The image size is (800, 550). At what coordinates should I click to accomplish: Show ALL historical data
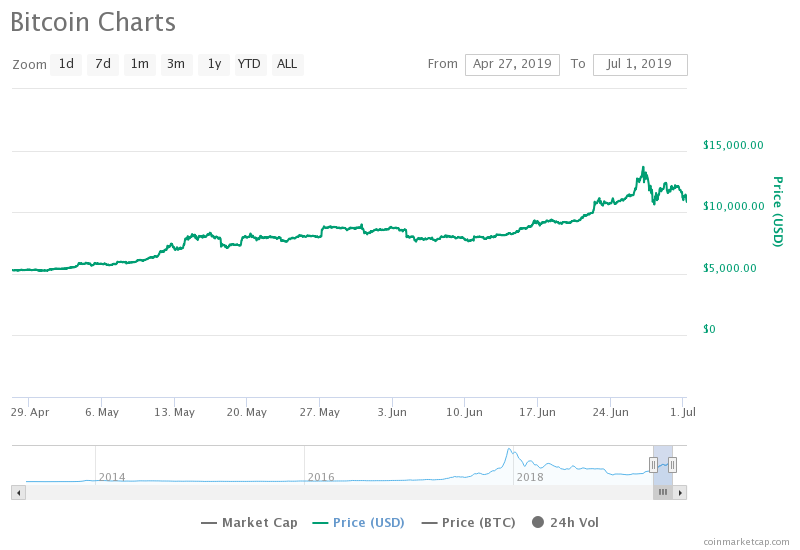(x=287, y=64)
